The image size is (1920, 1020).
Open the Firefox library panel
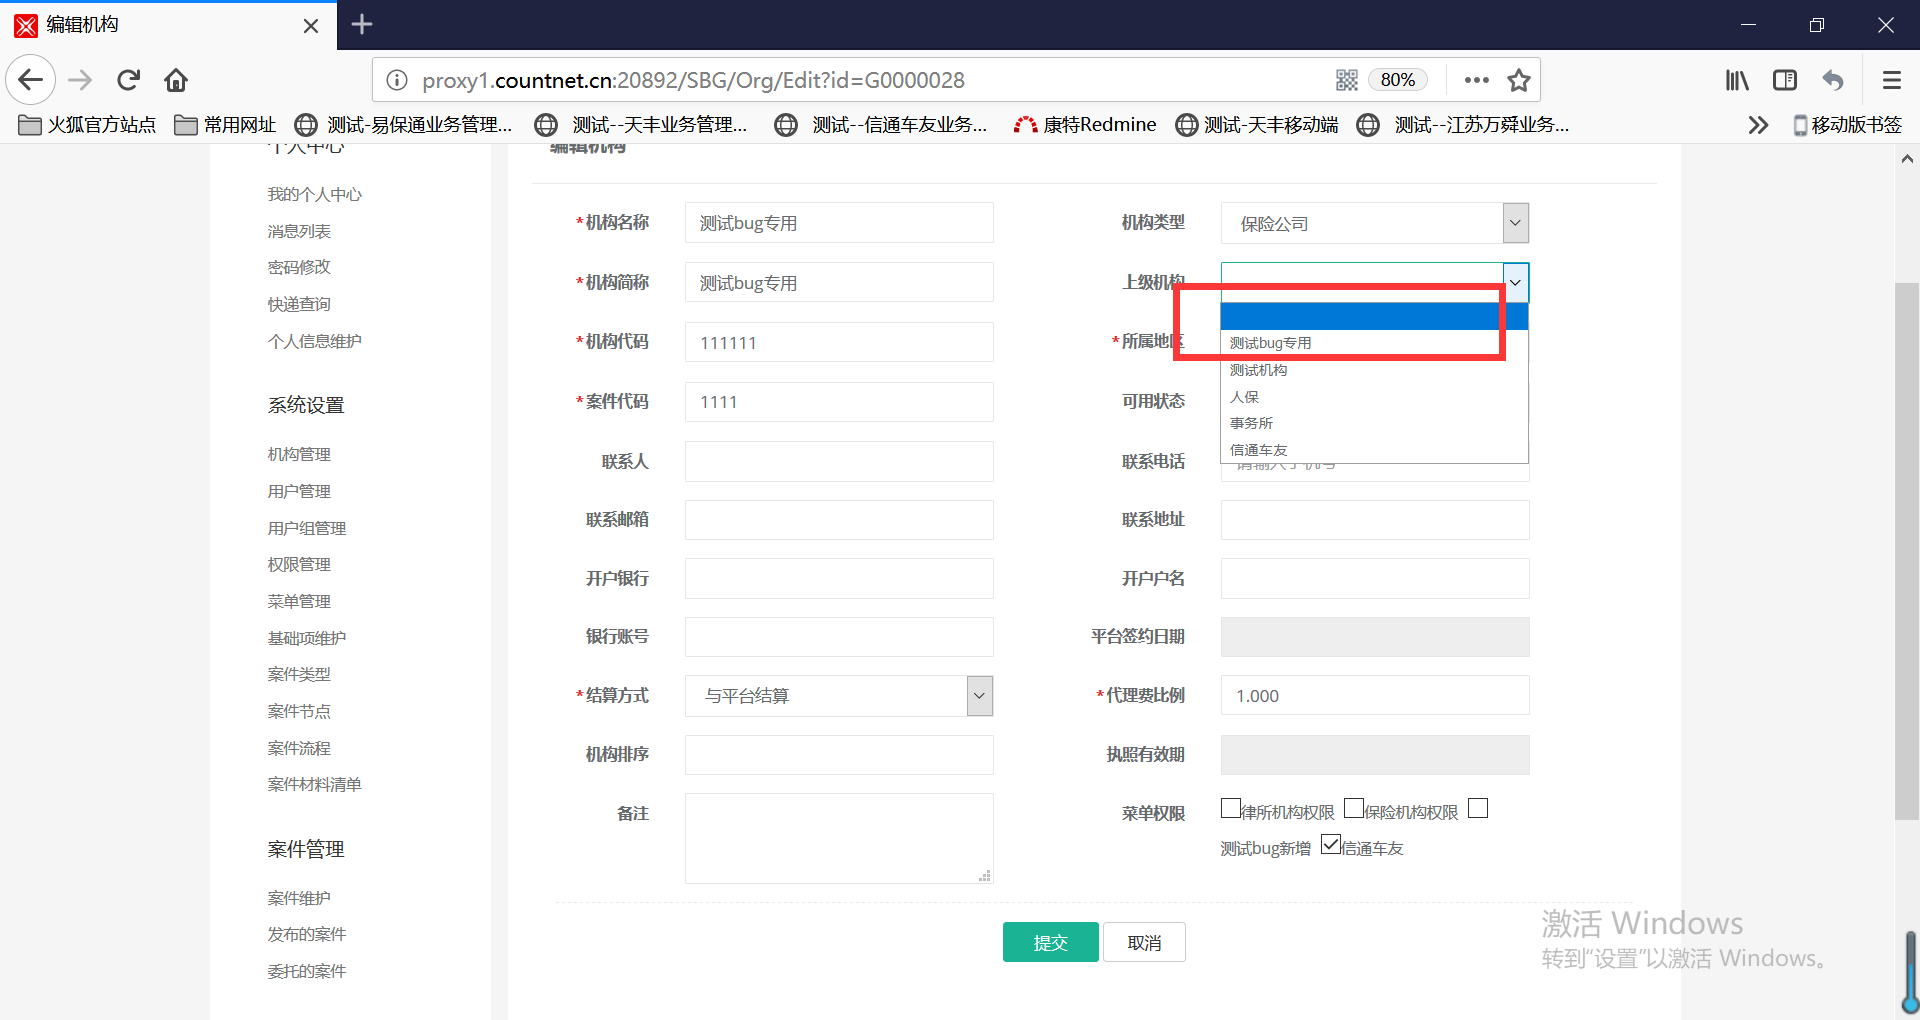click(1737, 80)
